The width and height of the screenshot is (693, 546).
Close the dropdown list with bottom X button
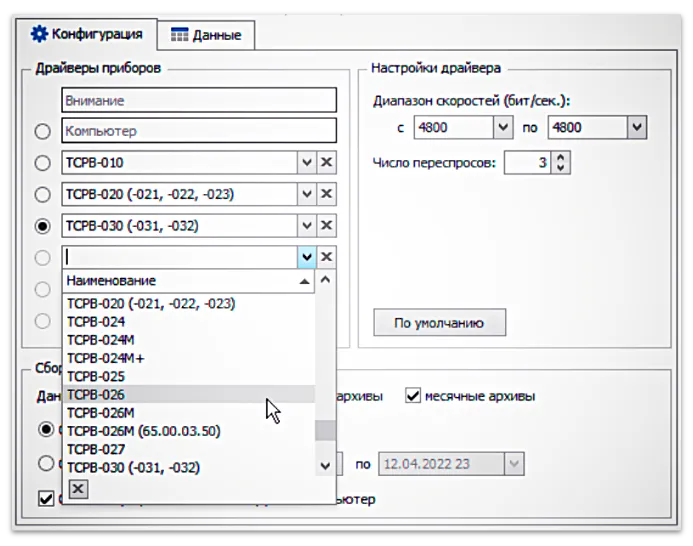click(x=78, y=488)
